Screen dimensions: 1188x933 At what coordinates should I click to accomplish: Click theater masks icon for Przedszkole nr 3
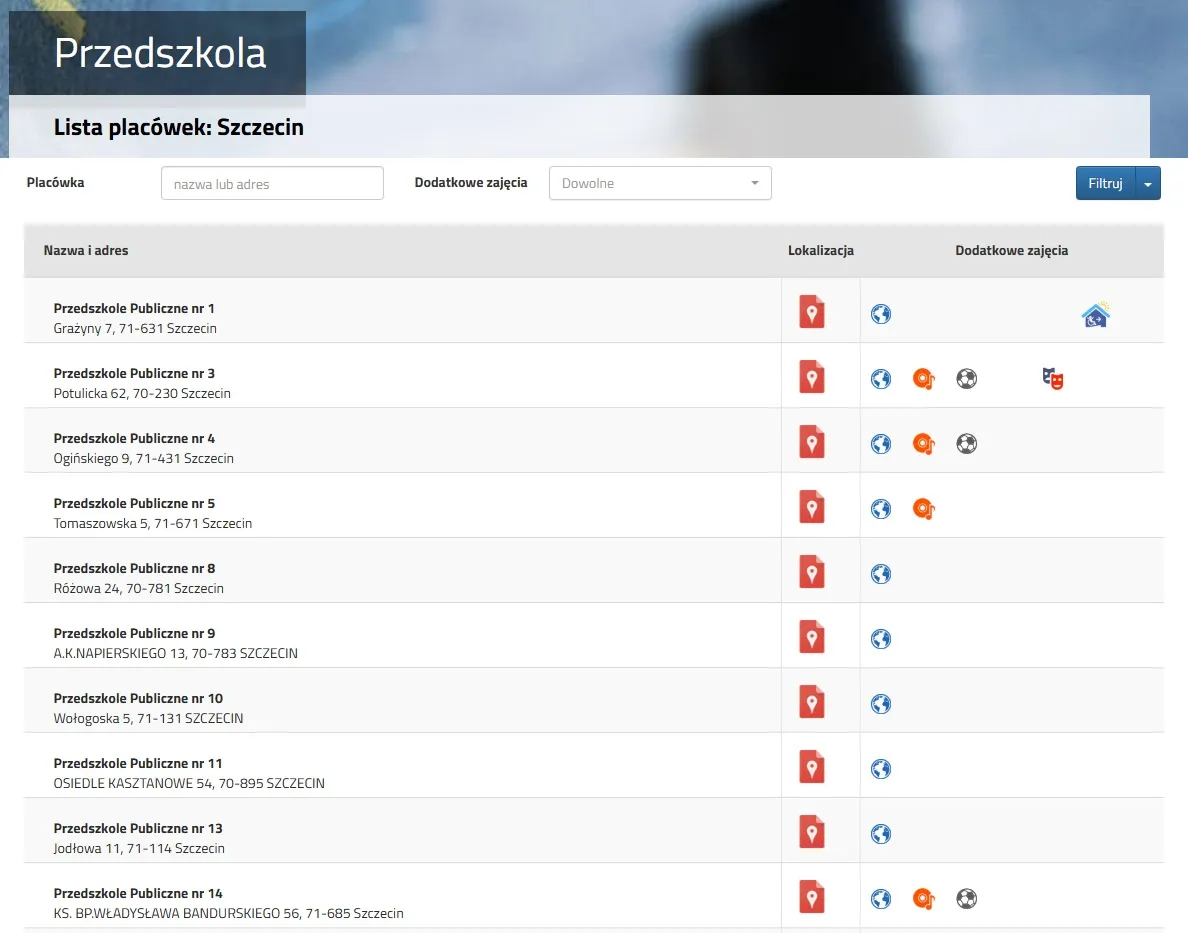tap(1052, 378)
